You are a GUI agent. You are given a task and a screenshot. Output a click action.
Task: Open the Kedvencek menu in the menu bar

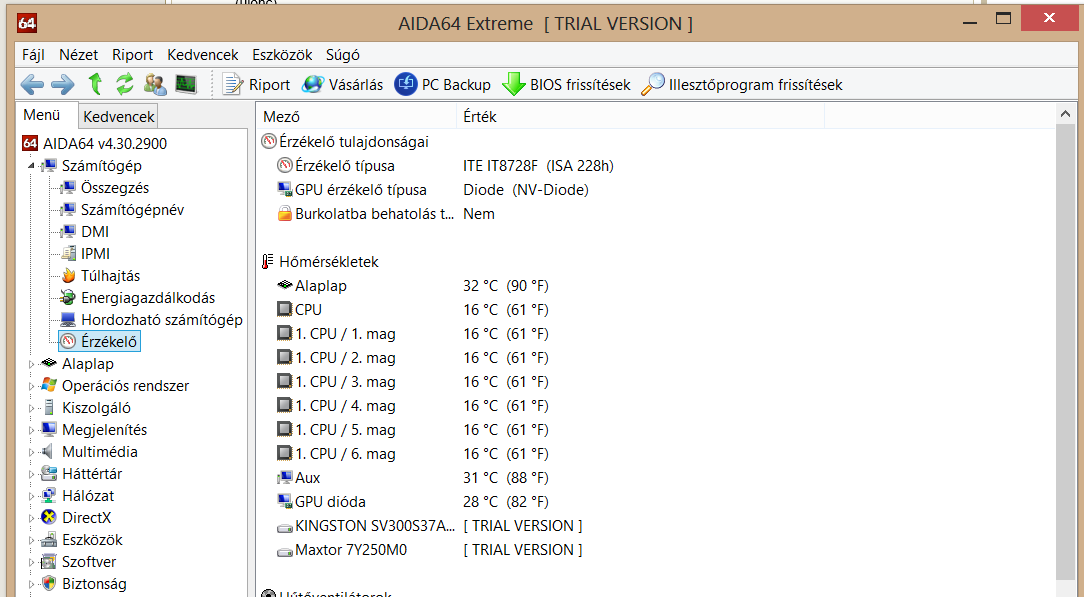[203, 55]
